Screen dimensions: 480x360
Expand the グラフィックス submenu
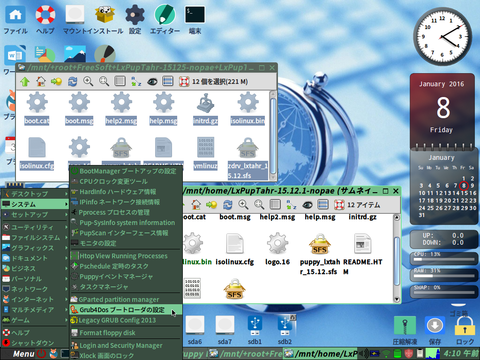point(35,248)
